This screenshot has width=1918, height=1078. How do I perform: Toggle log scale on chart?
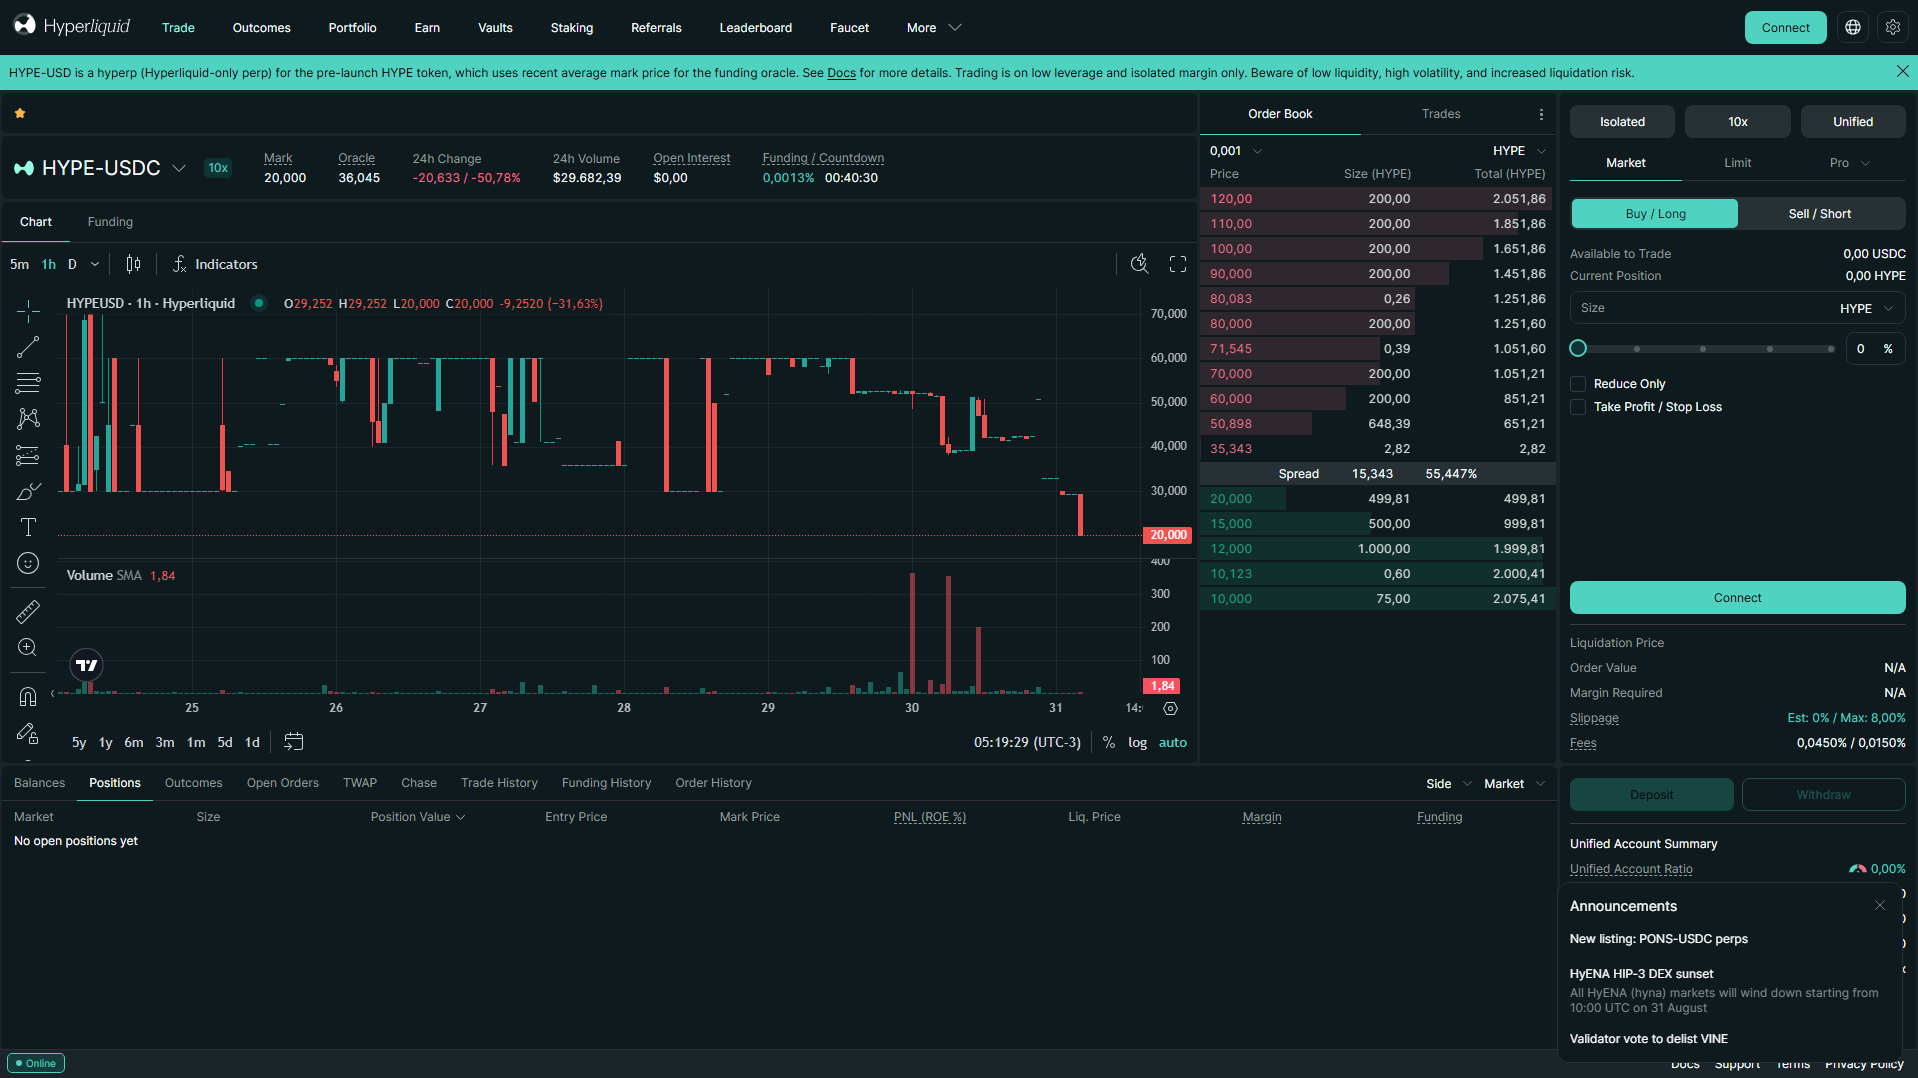(x=1137, y=743)
